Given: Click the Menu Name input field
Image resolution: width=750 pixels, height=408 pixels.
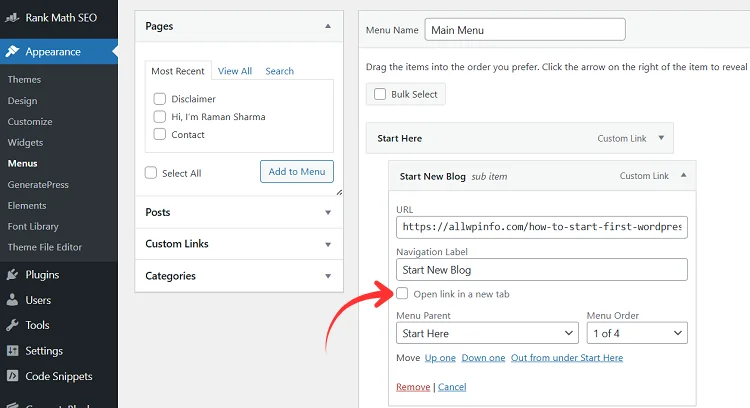Looking at the screenshot, I should [525, 30].
